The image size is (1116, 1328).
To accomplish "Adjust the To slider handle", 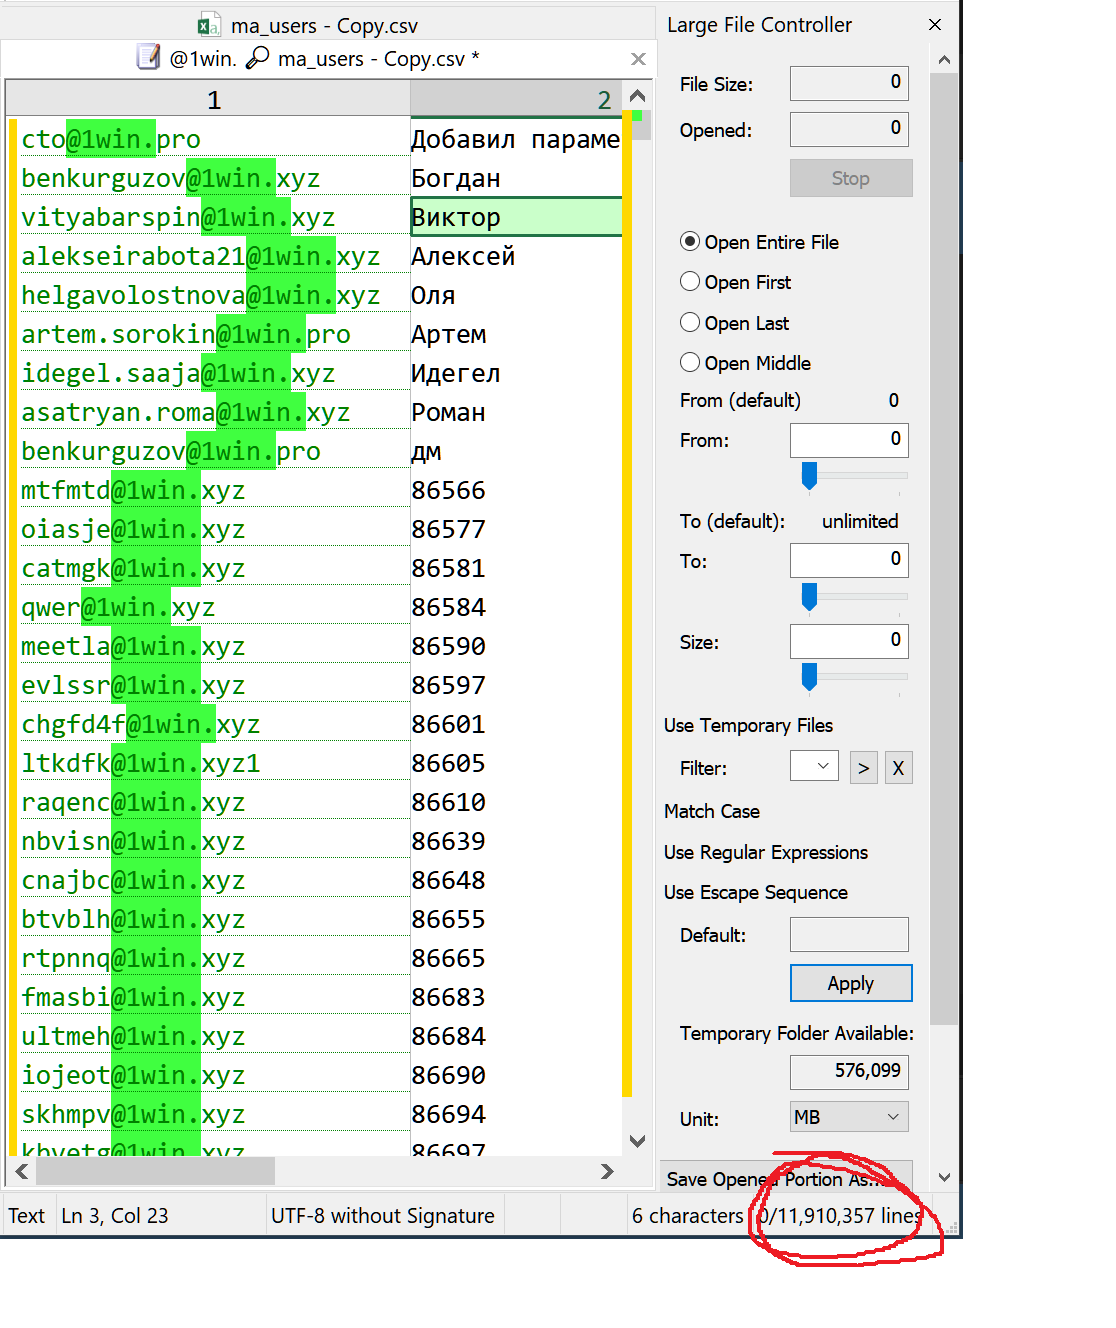I will click(x=809, y=597).
